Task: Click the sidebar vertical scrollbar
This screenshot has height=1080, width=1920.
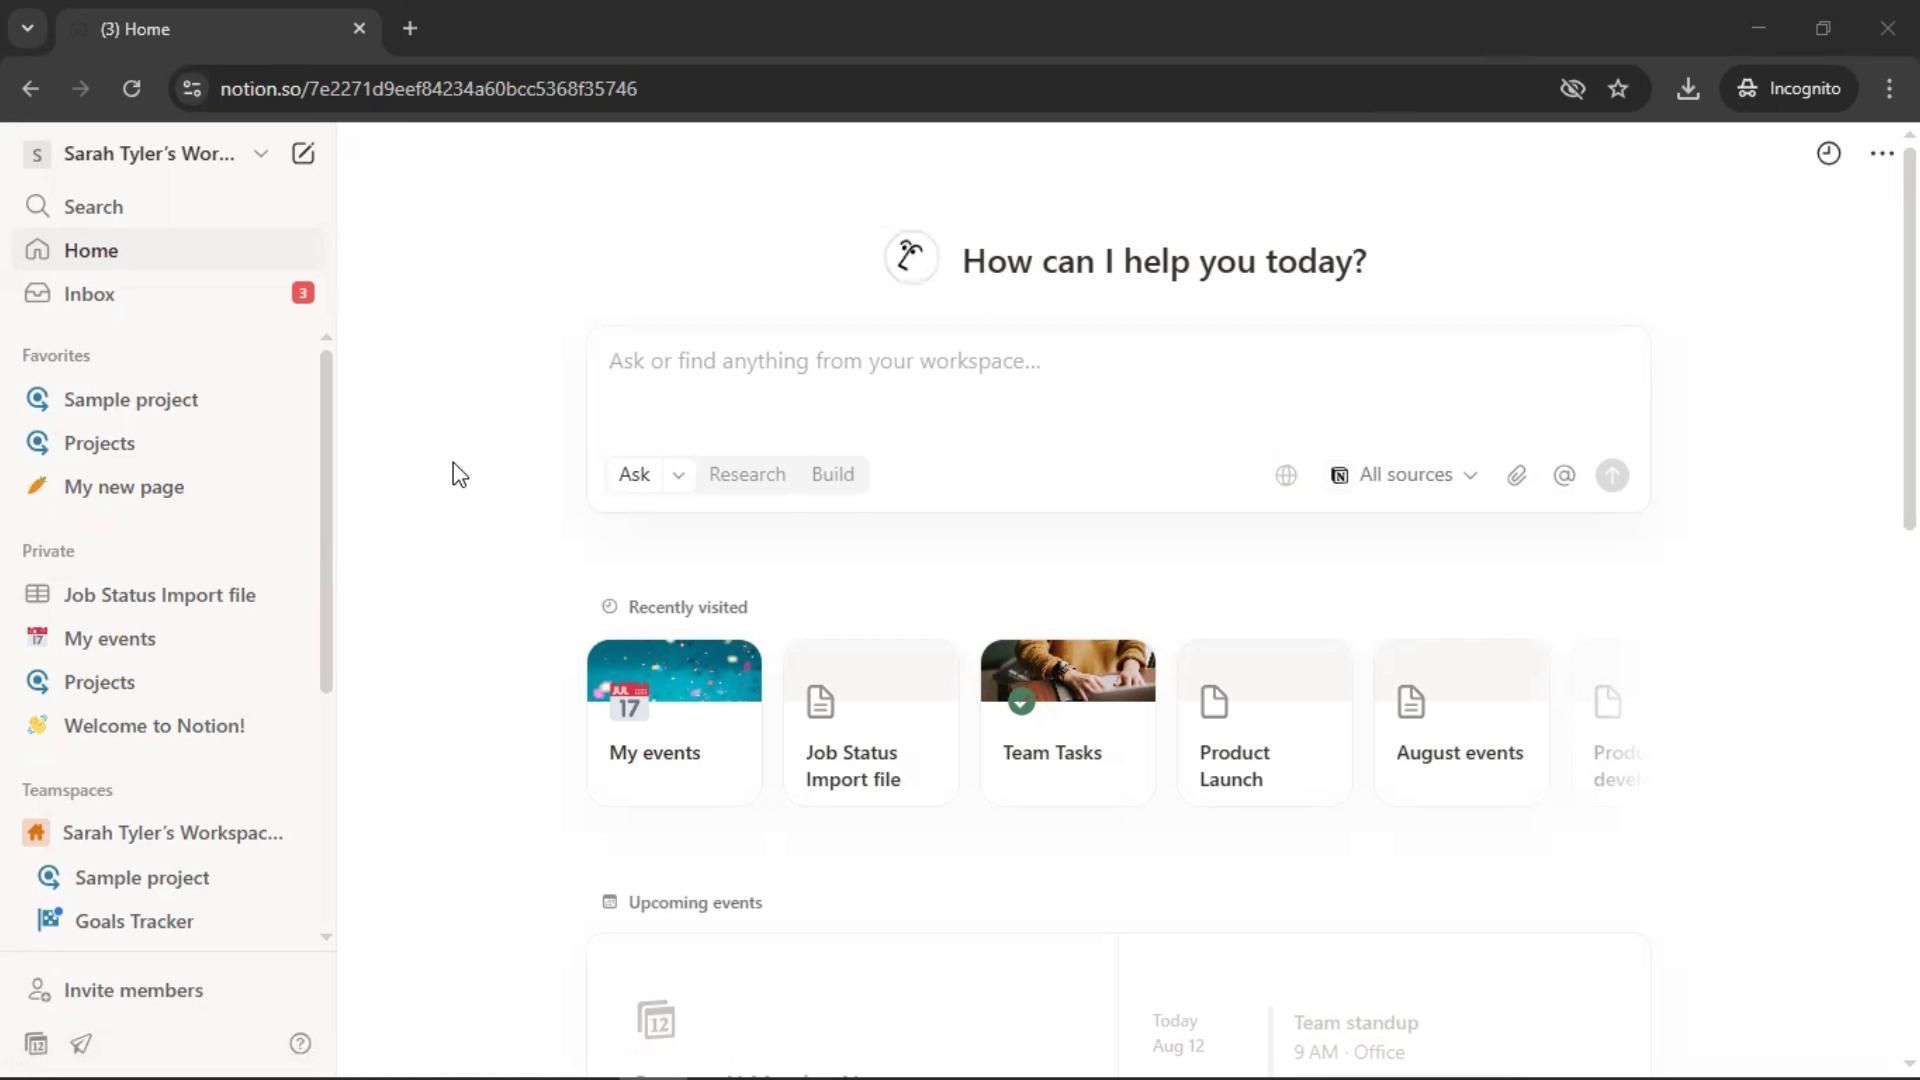Action: tap(325, 520)
